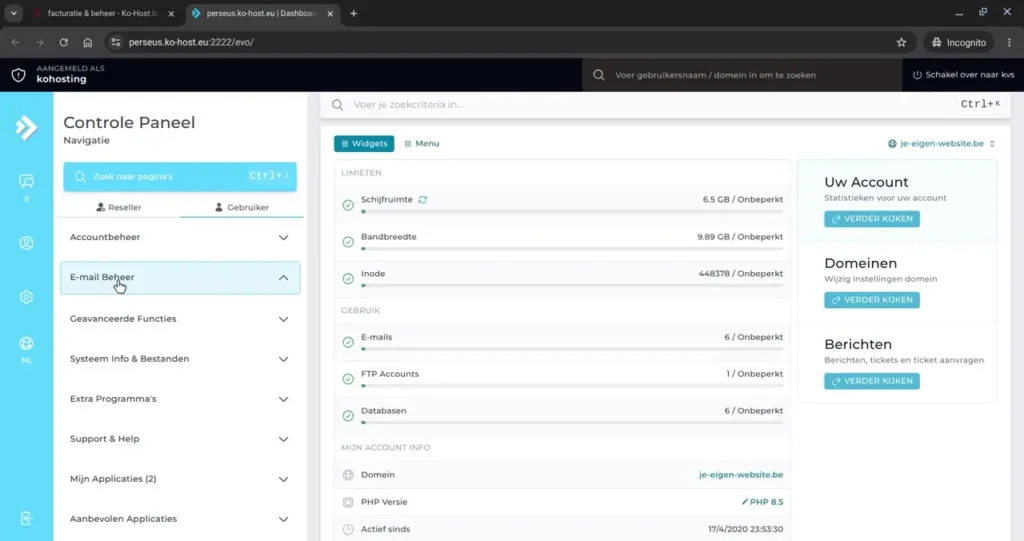The height and width of the screenshot is (541, 1024).
Task: Open the messages icon in left sidebar
Action: (26, 181)
